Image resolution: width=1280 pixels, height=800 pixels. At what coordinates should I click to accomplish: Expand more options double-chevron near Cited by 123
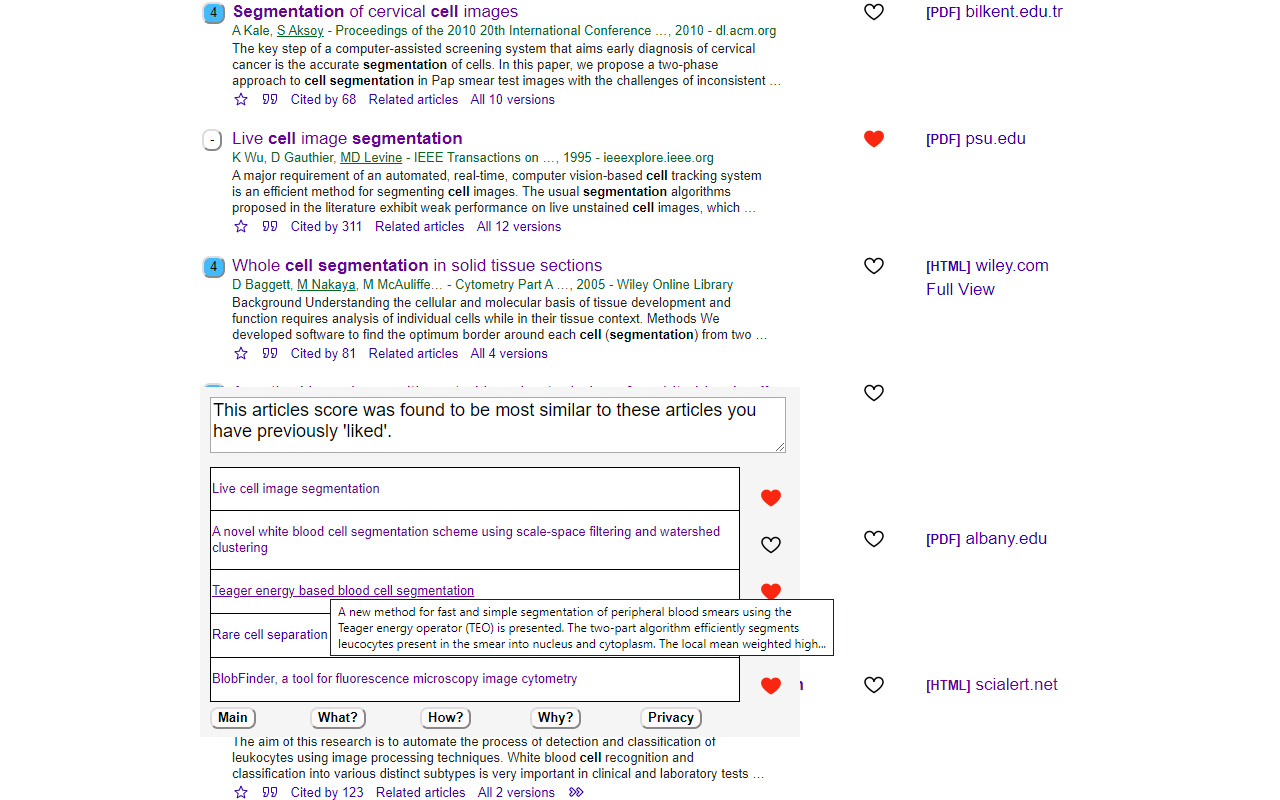tap(576, 793)
